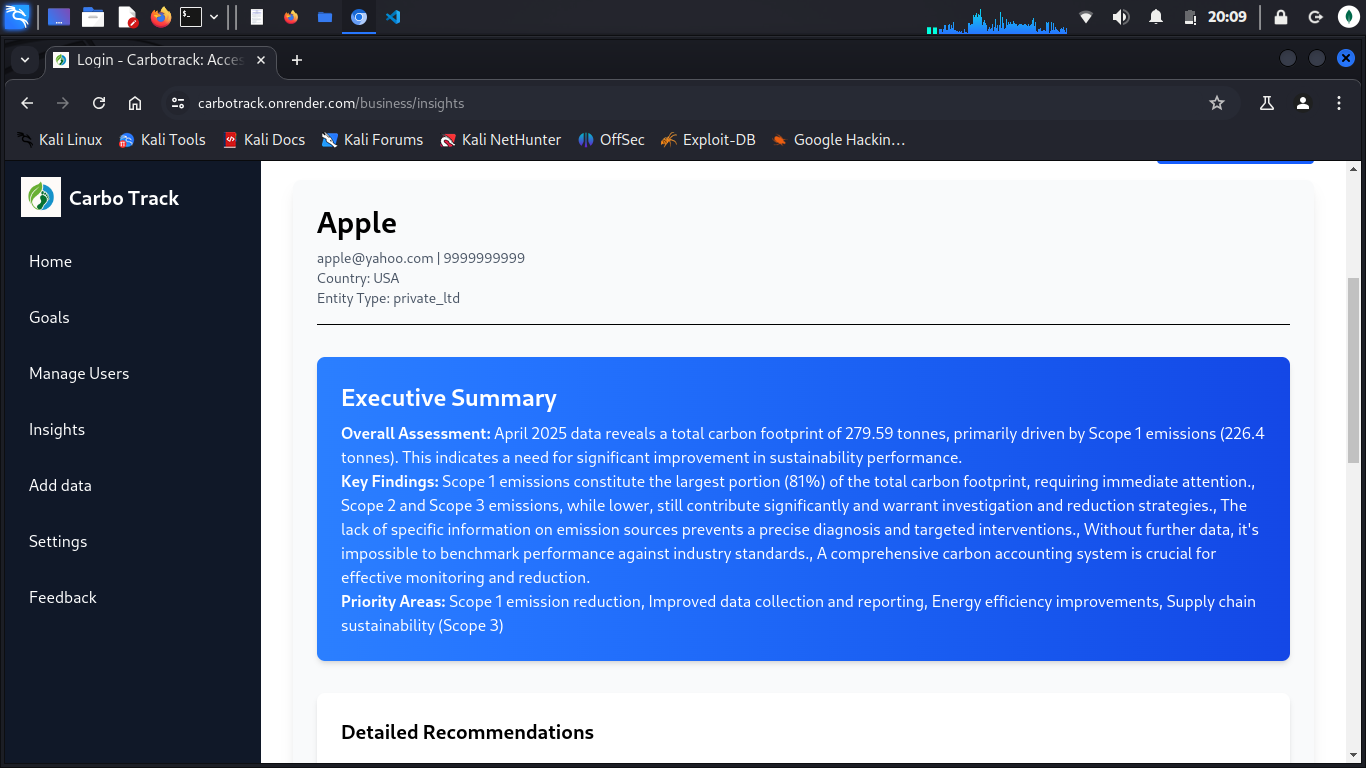Open the Kali Forums bookmark
Viewport: 1366px width, 768px height.
coord(372,140)
